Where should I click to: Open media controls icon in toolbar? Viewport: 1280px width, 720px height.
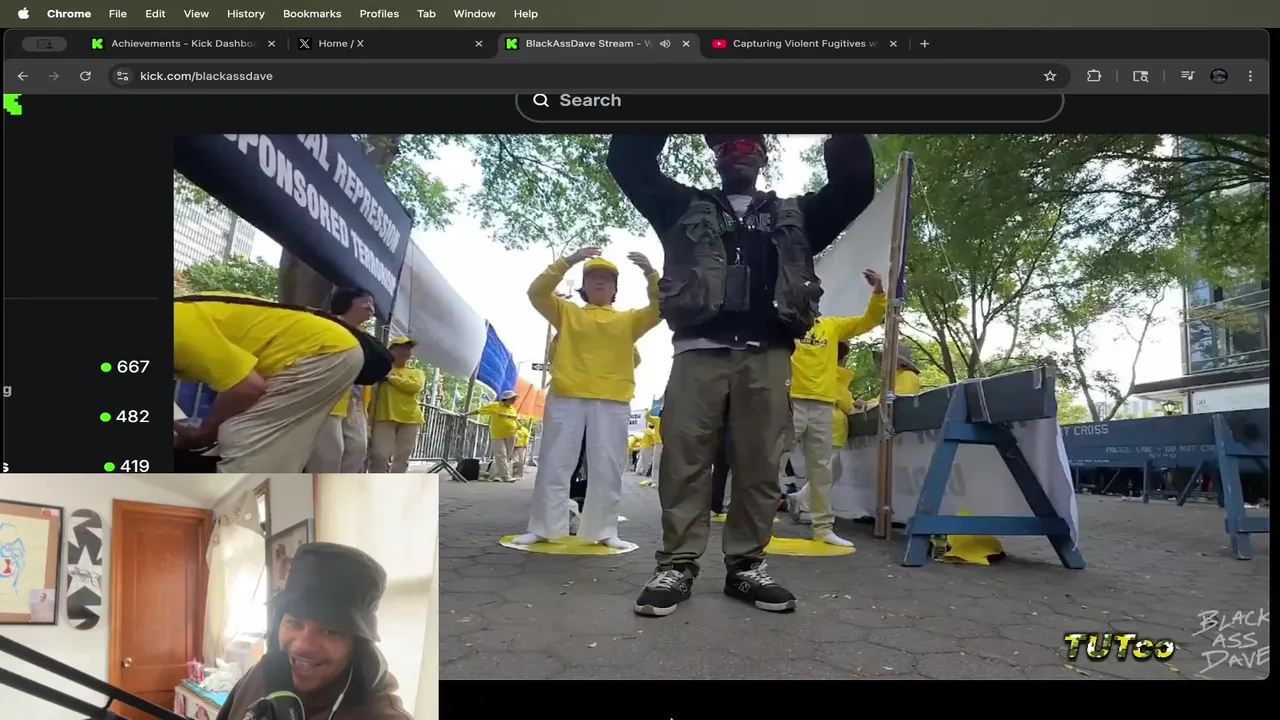pyautogui.click(x=1187, y=76)
